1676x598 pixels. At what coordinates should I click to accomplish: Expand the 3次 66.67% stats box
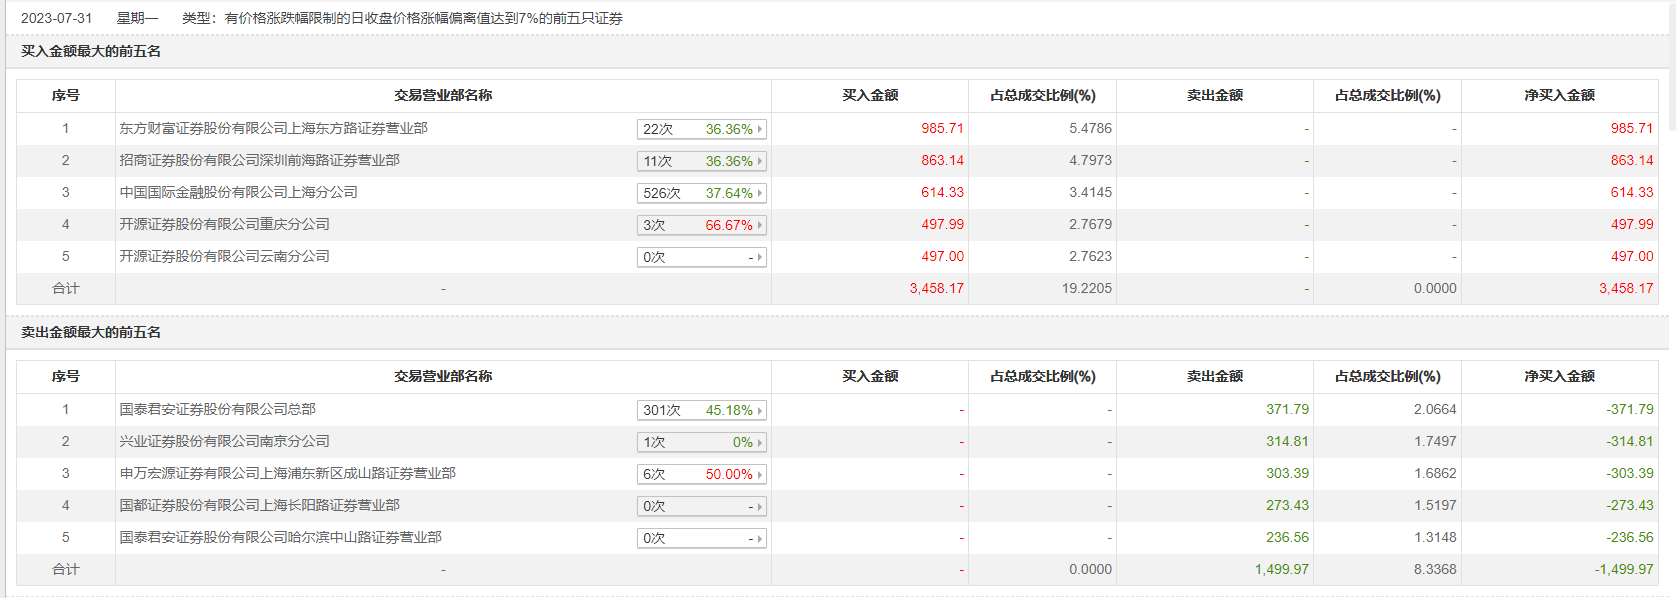(701, 225)
